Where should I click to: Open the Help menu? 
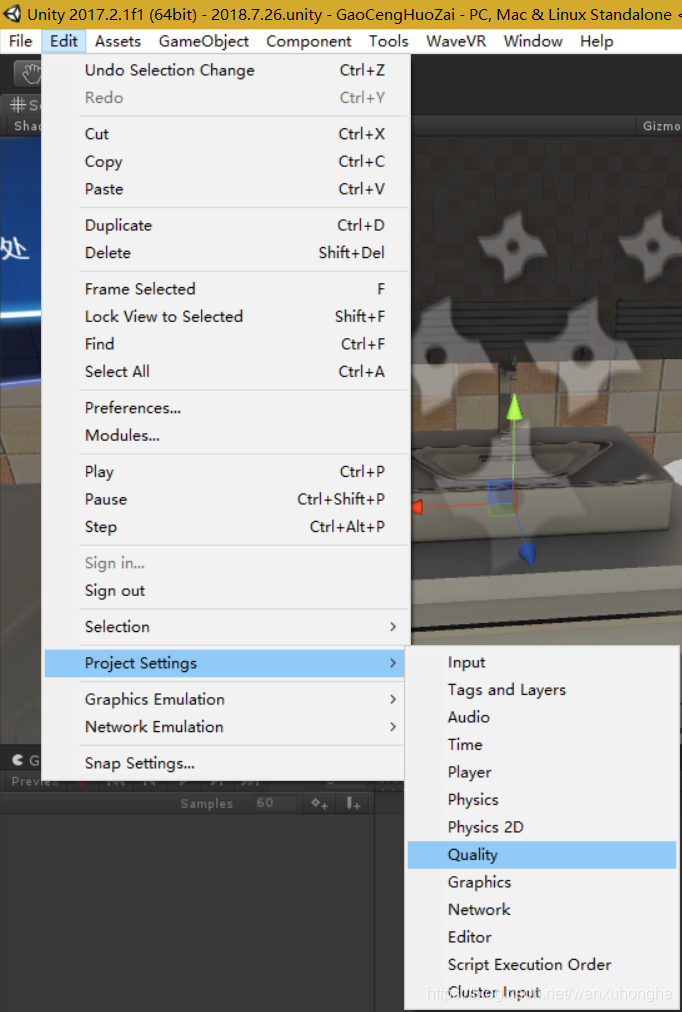tap(596, 41)
